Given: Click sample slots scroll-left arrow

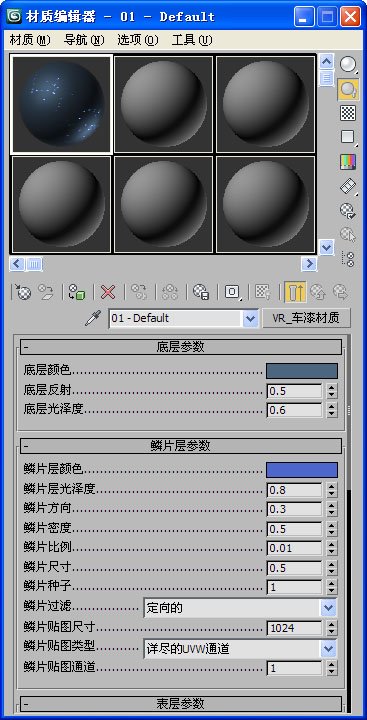Looking at the screenshot, I should [17, 264].
